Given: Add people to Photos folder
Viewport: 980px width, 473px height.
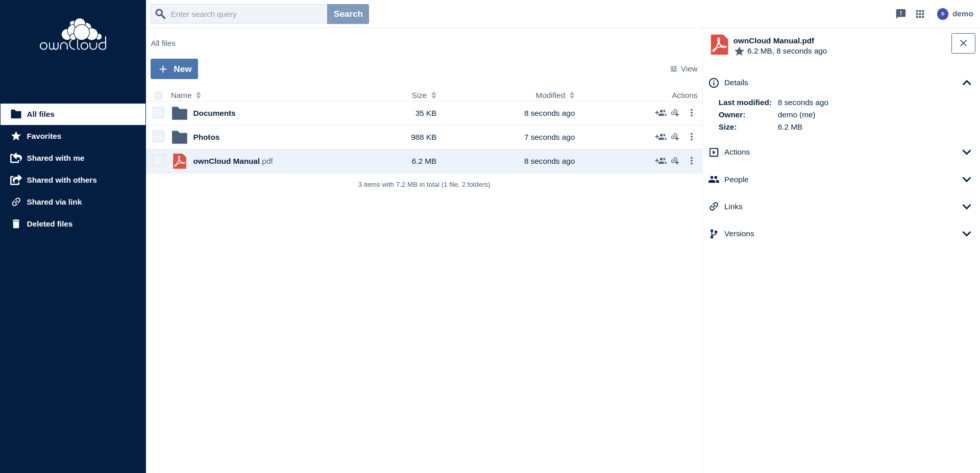Looking at the screenshot, I should tap(661, 137).
